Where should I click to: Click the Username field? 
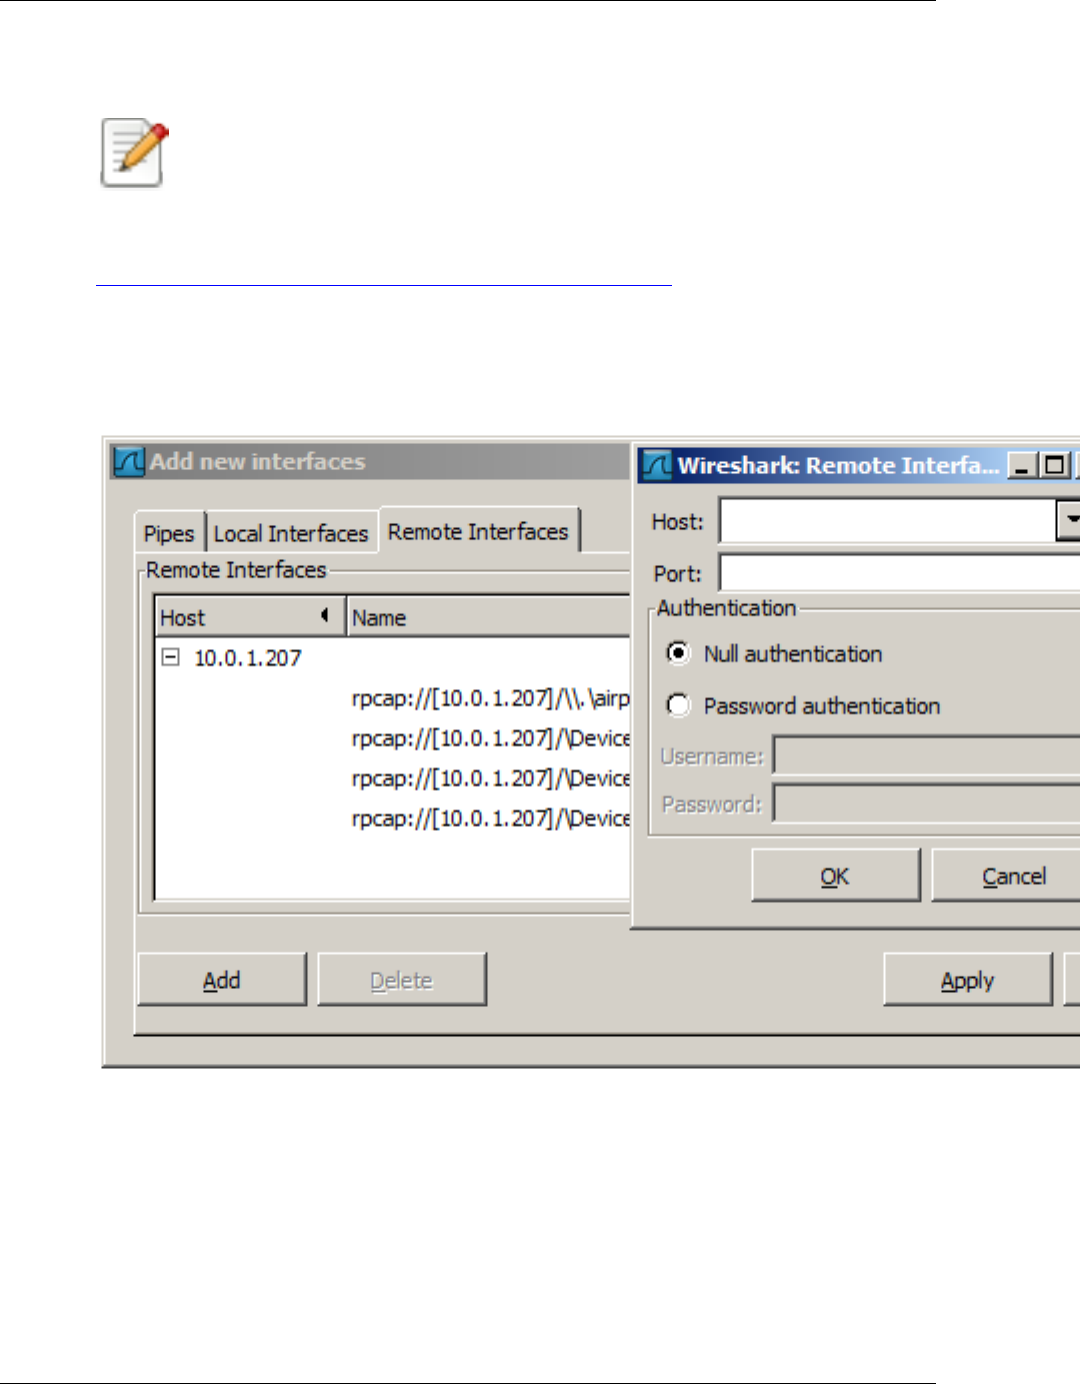click(927, 756)
